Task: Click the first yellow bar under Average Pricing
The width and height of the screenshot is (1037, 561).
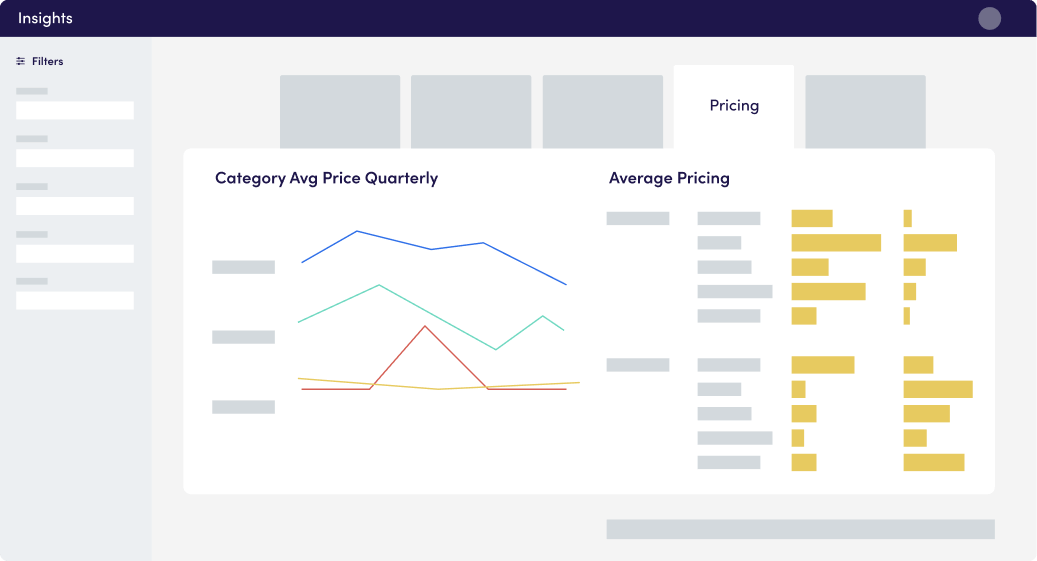Action: [811, 218]
